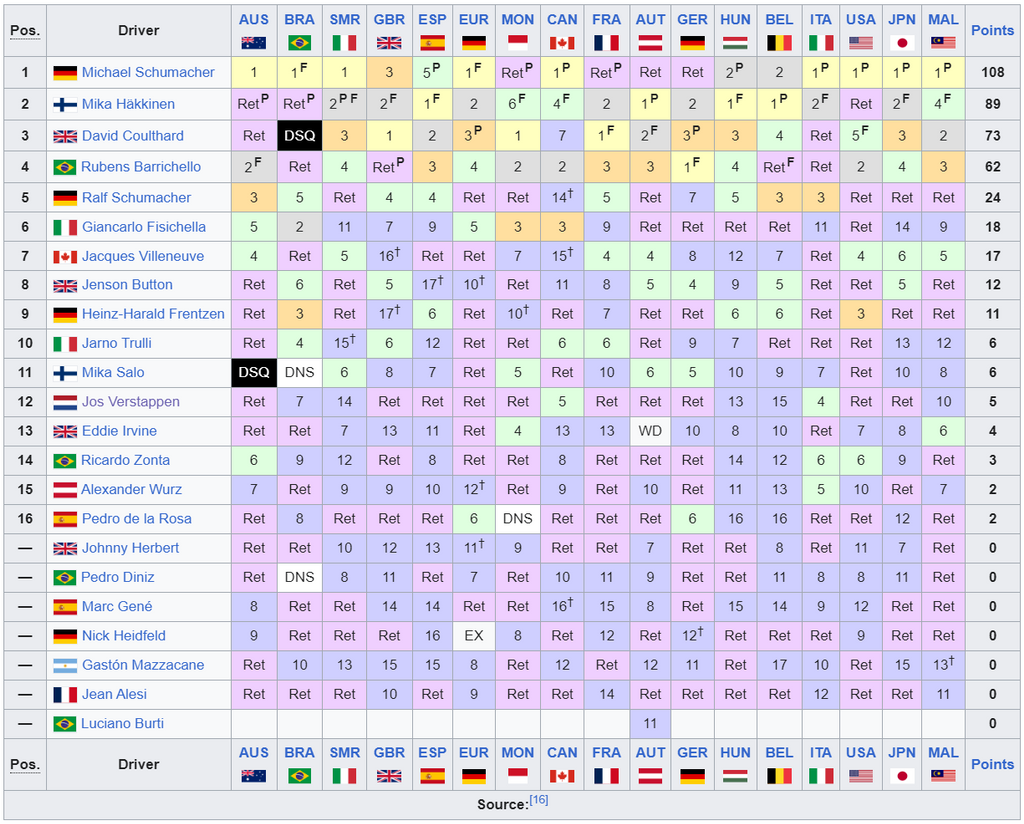This screenshot has height=824, width=1024.
Task: Open Michael Schumacher driver link
Action: click(x=148, y=72)
